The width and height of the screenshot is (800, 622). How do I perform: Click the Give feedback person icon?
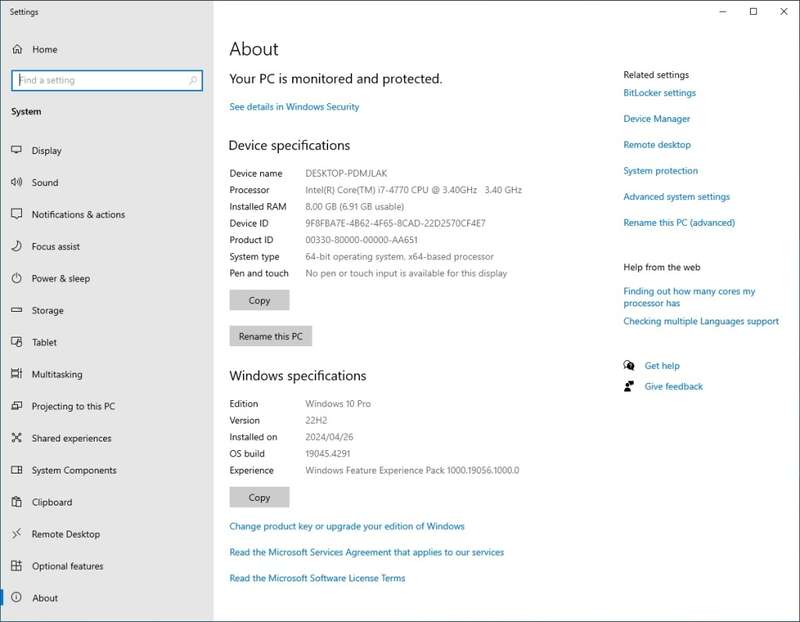[629, 386]
